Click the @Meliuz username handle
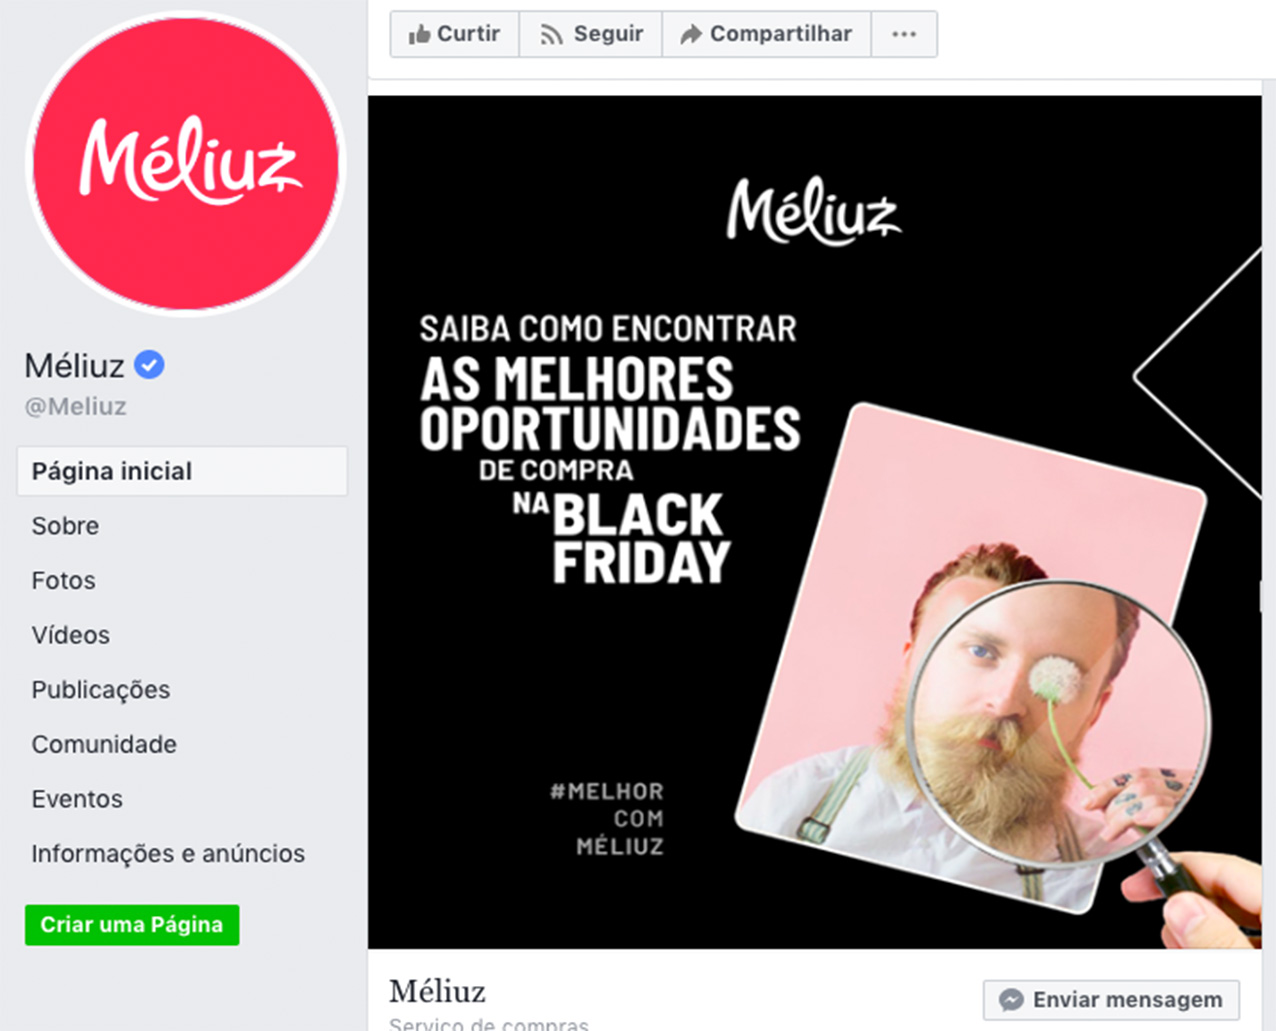 pyautogui.click(x=75, y=407)
